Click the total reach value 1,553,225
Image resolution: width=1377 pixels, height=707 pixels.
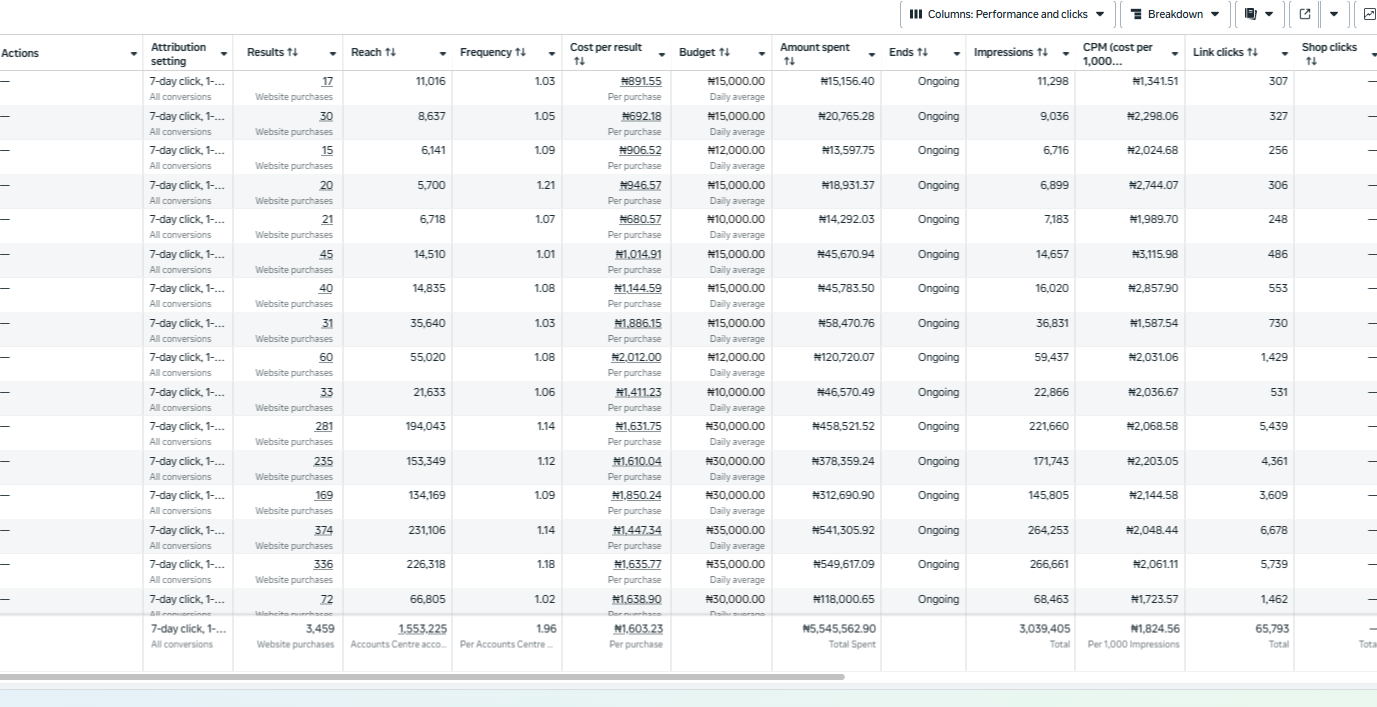(422, 629)
